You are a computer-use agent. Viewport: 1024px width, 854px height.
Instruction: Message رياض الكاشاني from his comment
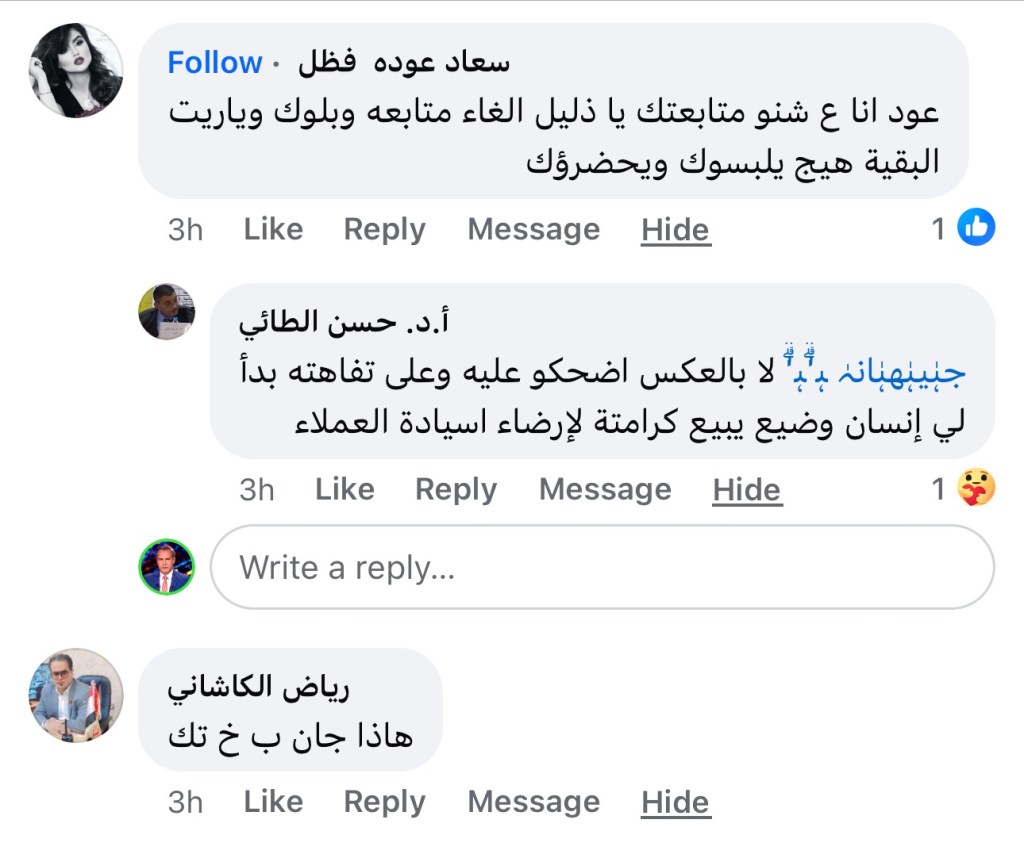(x=533, y=801)
